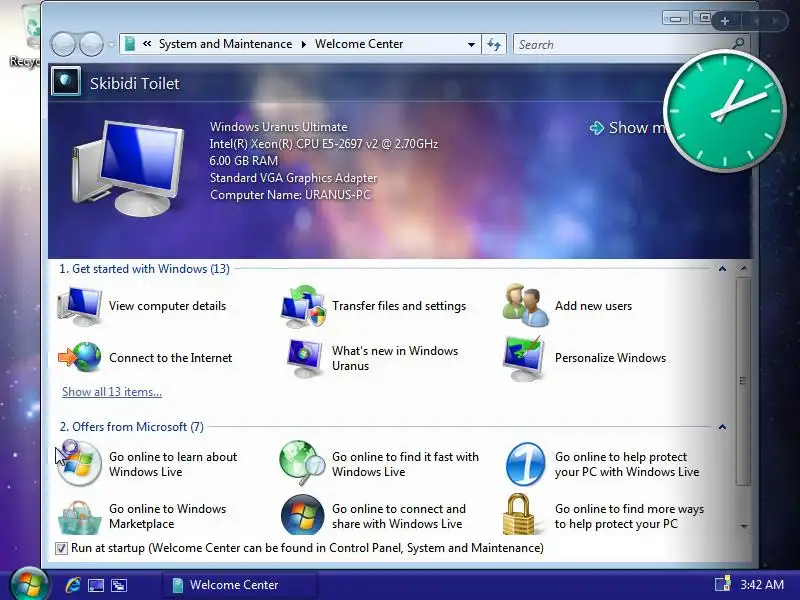This screenshot has width=800, height=600.
Task: Click the Add new users icon
Action: (x=526, y=306)
